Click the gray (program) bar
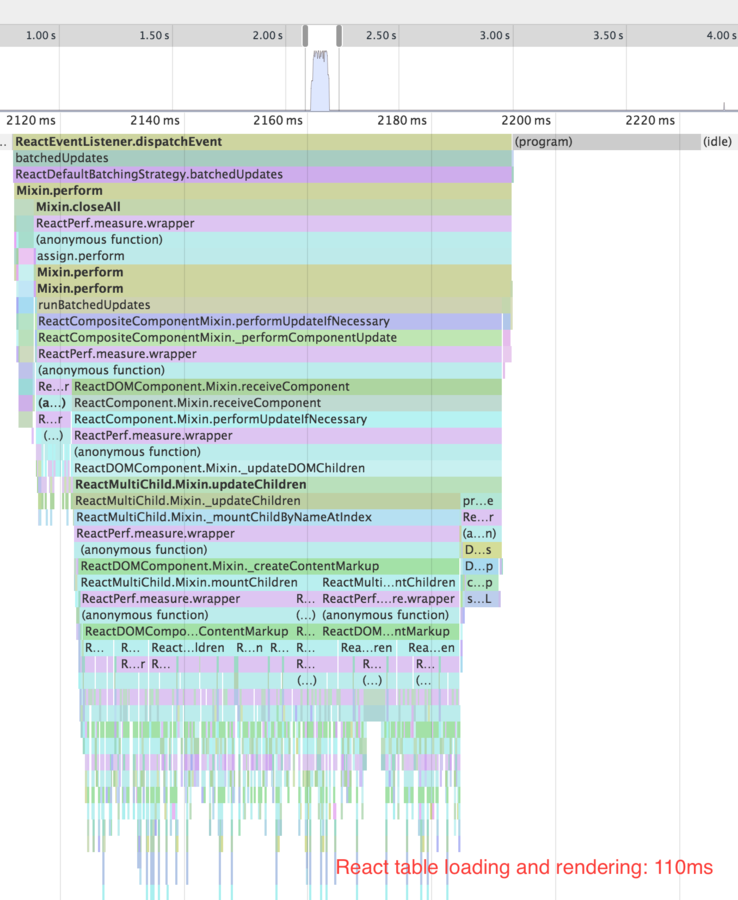This screenshot has height=900, width=738. click(607, 142)
